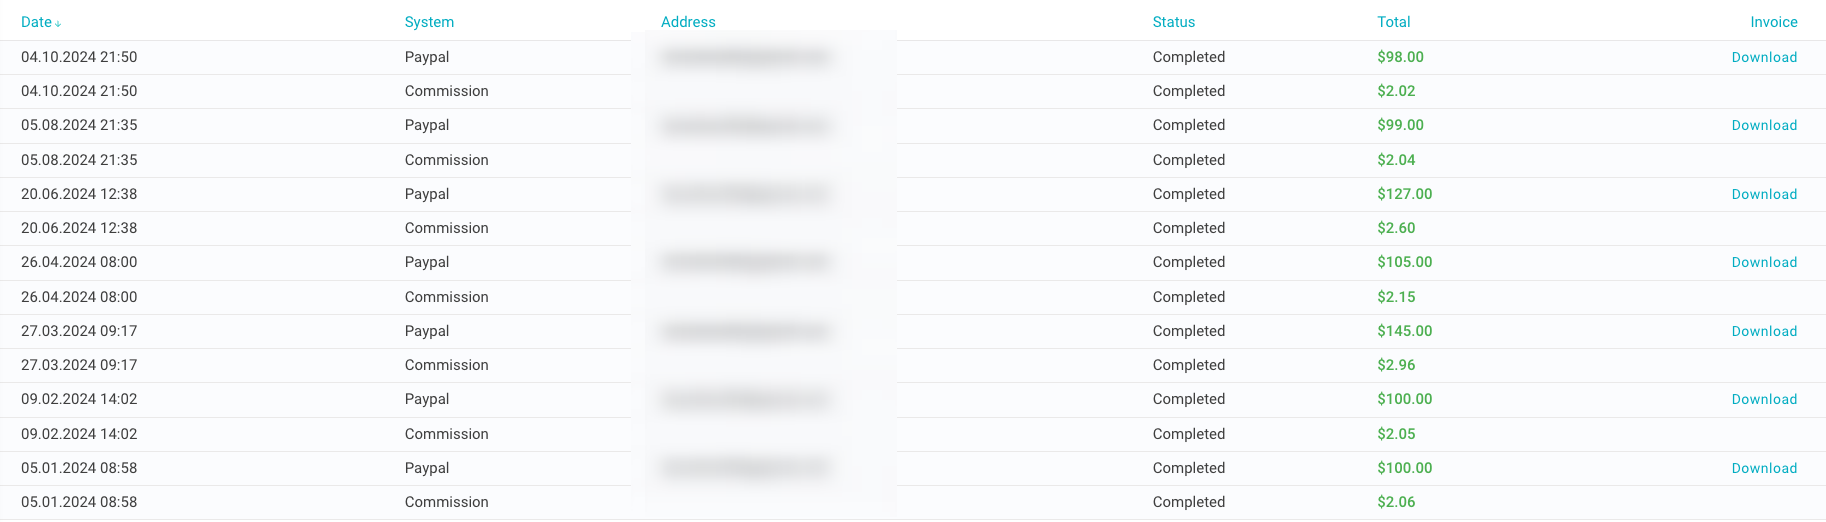Select the 05.01.2024 08:58 Commission date cell
Image resolution: width=1826 pixels, height=522 pixels.
[x=79, y=502]
